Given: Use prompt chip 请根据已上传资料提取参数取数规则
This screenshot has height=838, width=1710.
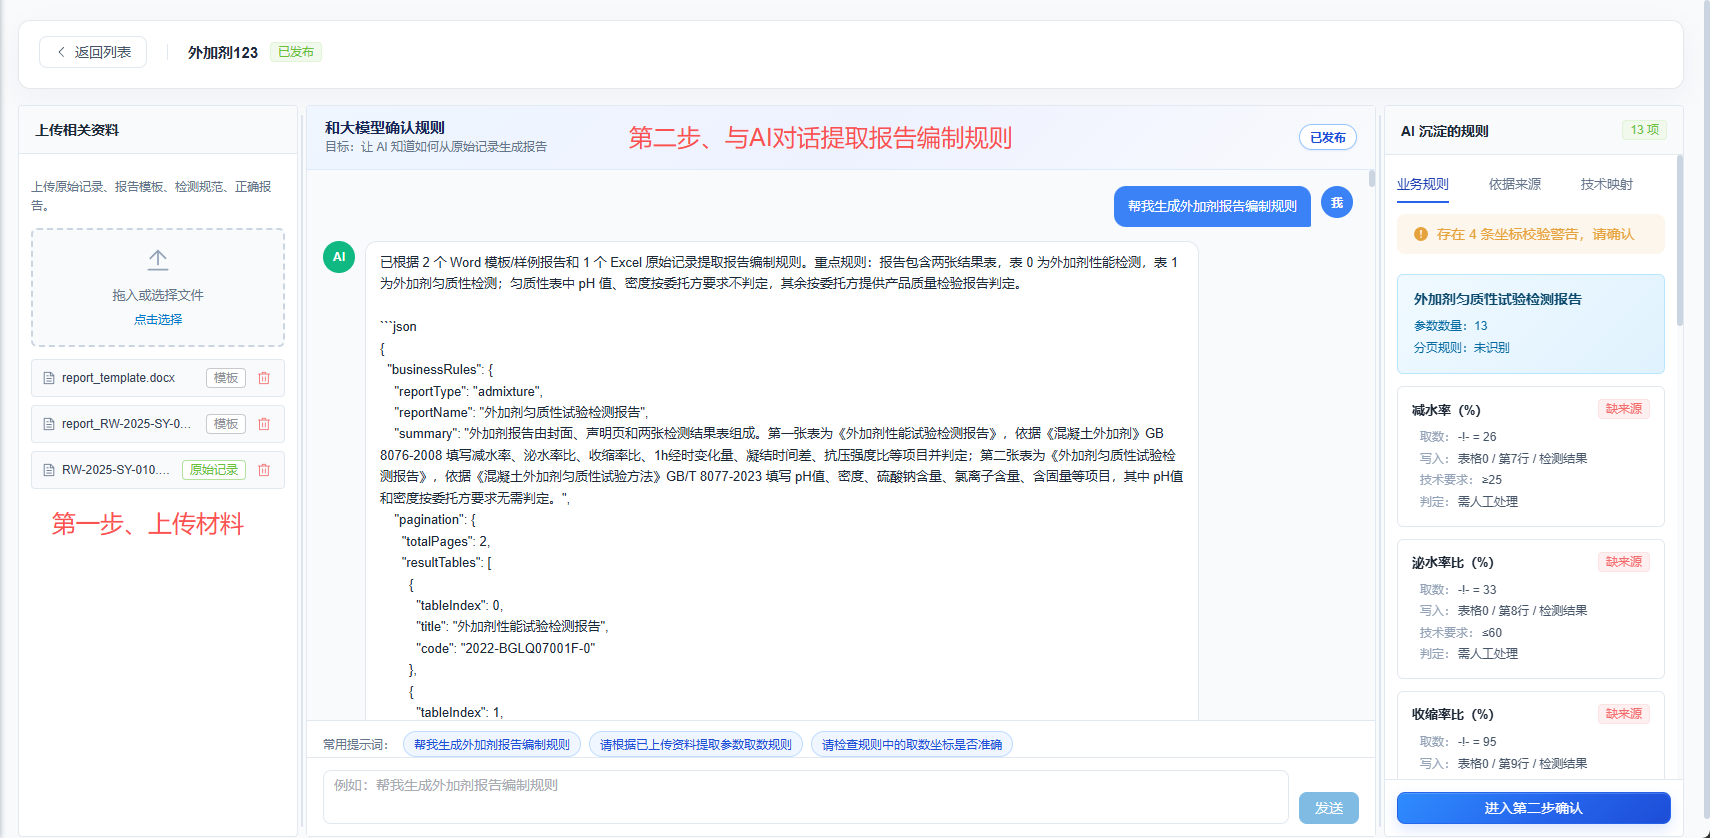Looking at the screenshot, I should (x=696, y=745).
